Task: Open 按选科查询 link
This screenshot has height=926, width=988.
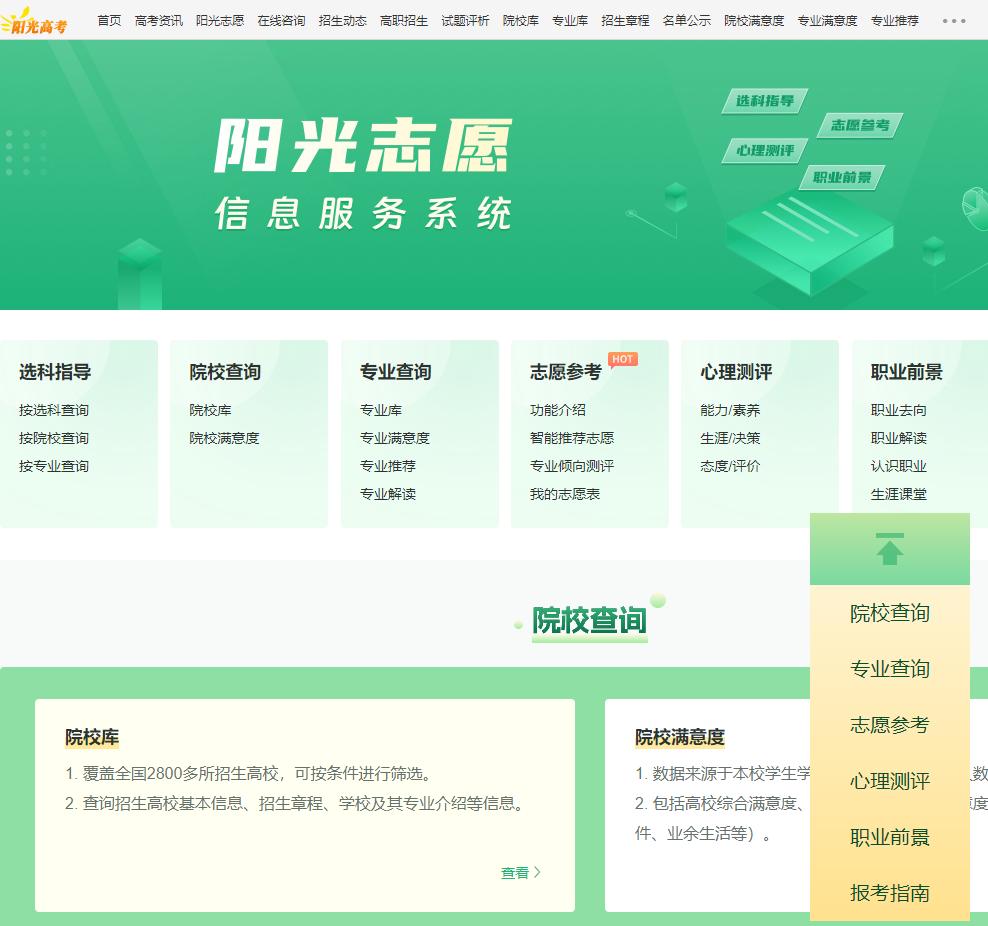Action: click(54, 410)
